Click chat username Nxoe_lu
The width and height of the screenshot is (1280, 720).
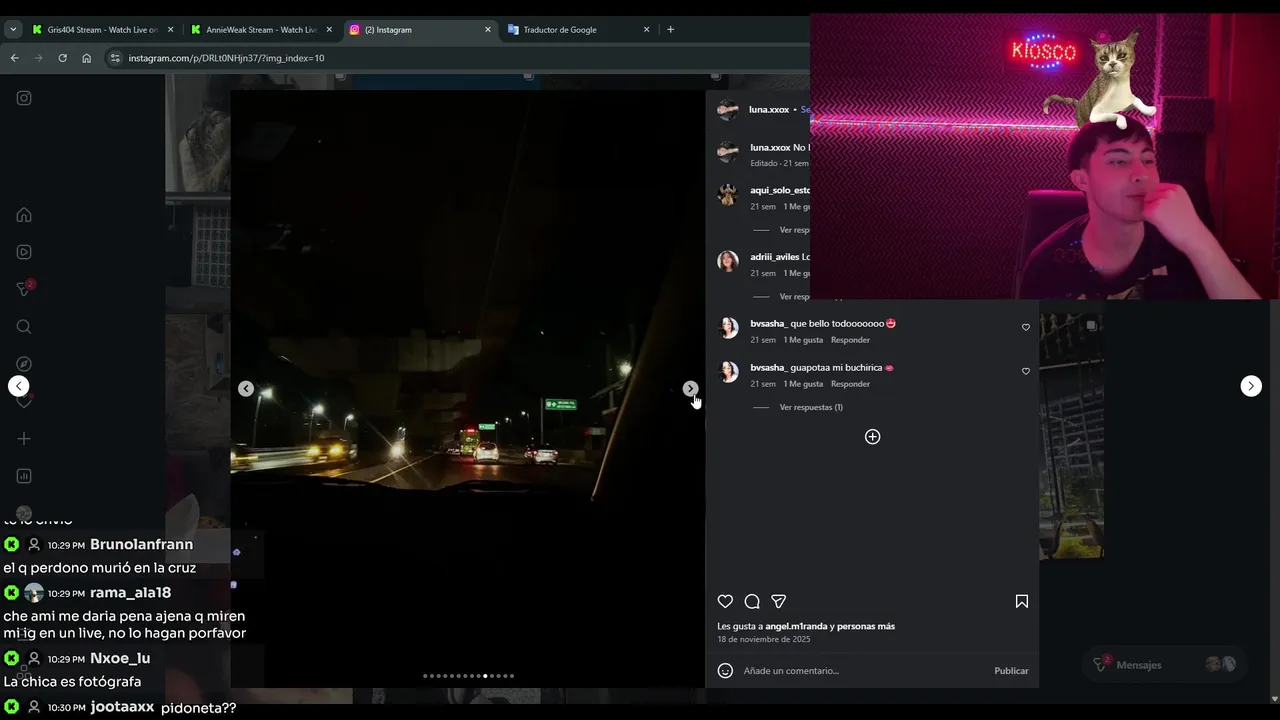(x=120, y=659)
